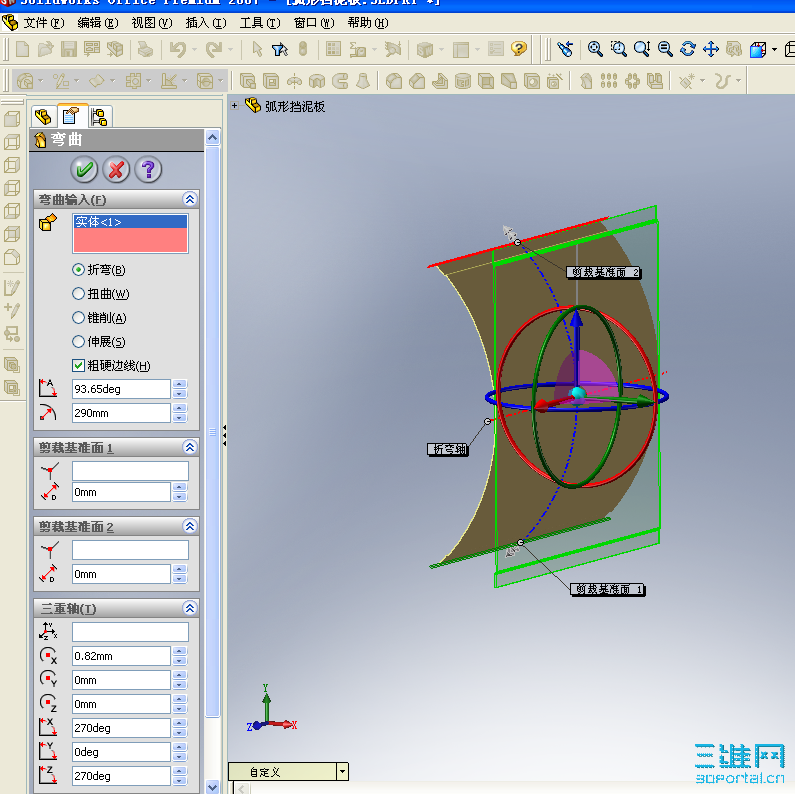Open Flex help with purple question mark

[148, 169]
